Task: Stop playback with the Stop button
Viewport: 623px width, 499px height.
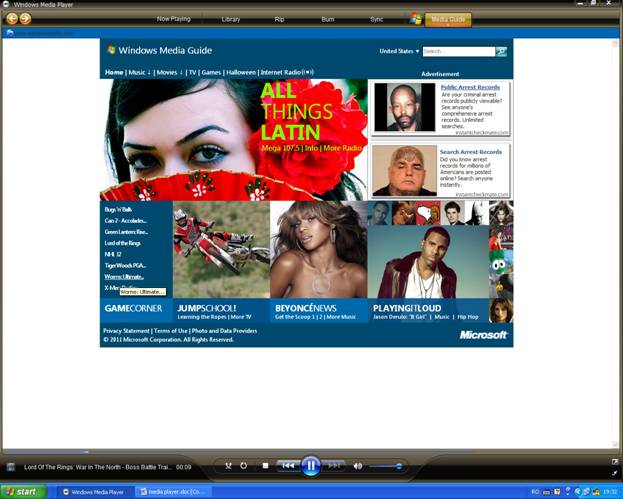Action: [x=265, y=466]
